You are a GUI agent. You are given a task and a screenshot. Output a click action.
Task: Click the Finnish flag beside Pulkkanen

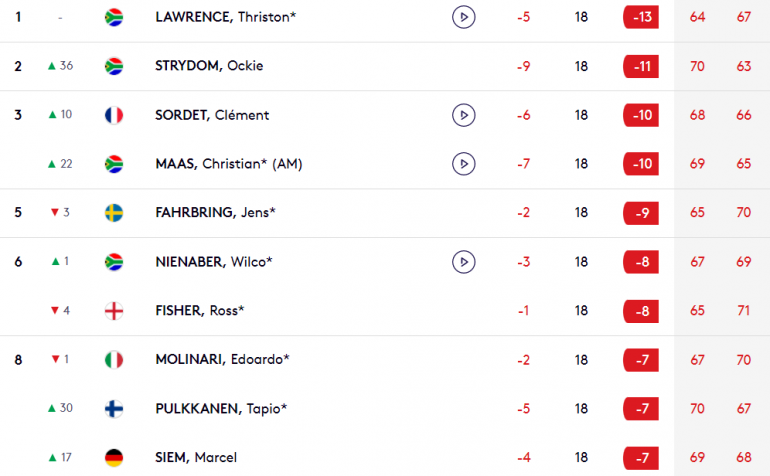click(x=114, y=409)
